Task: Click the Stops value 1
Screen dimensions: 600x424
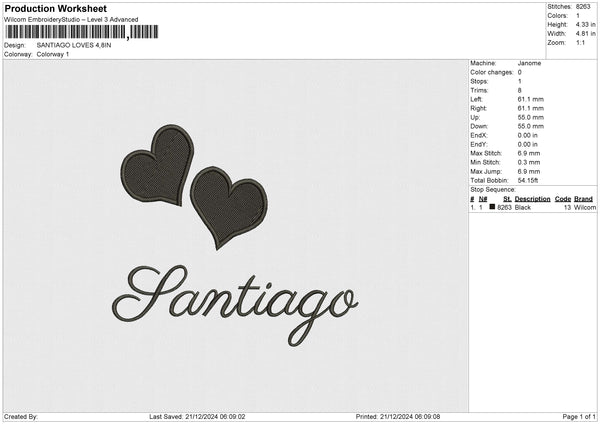Action: 520,81
